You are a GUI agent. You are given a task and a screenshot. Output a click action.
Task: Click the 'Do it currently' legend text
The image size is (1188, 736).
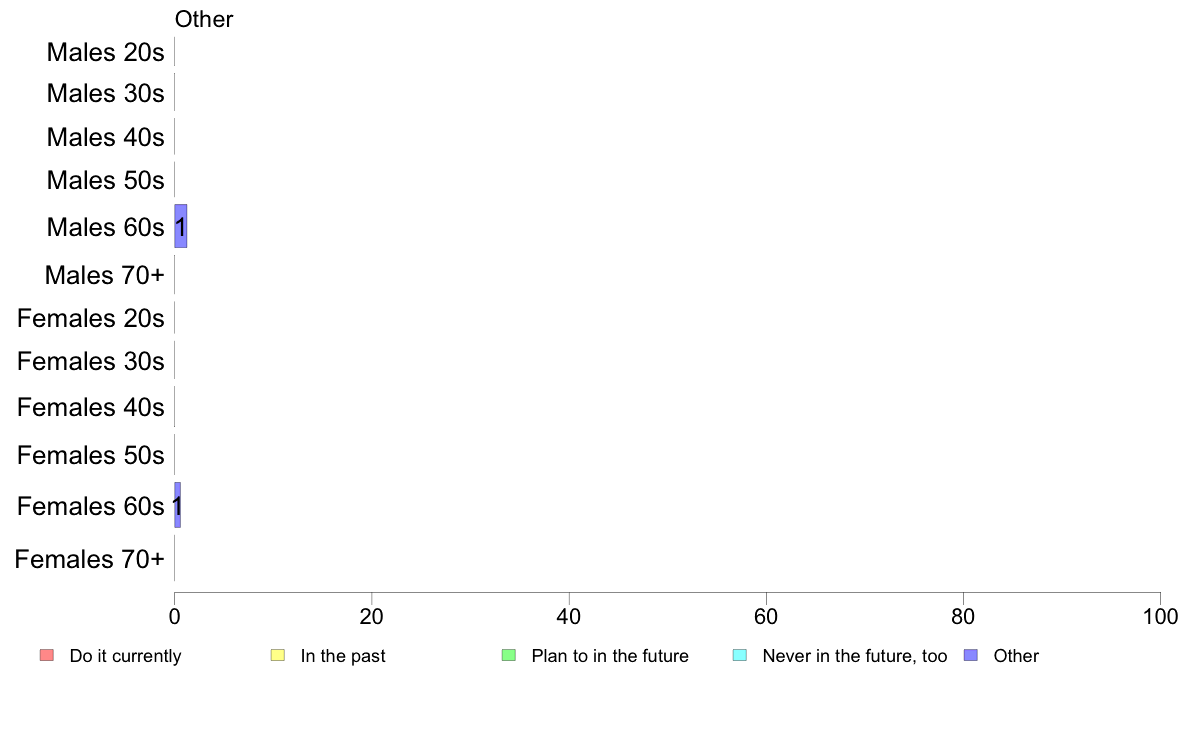coord(125,656)
